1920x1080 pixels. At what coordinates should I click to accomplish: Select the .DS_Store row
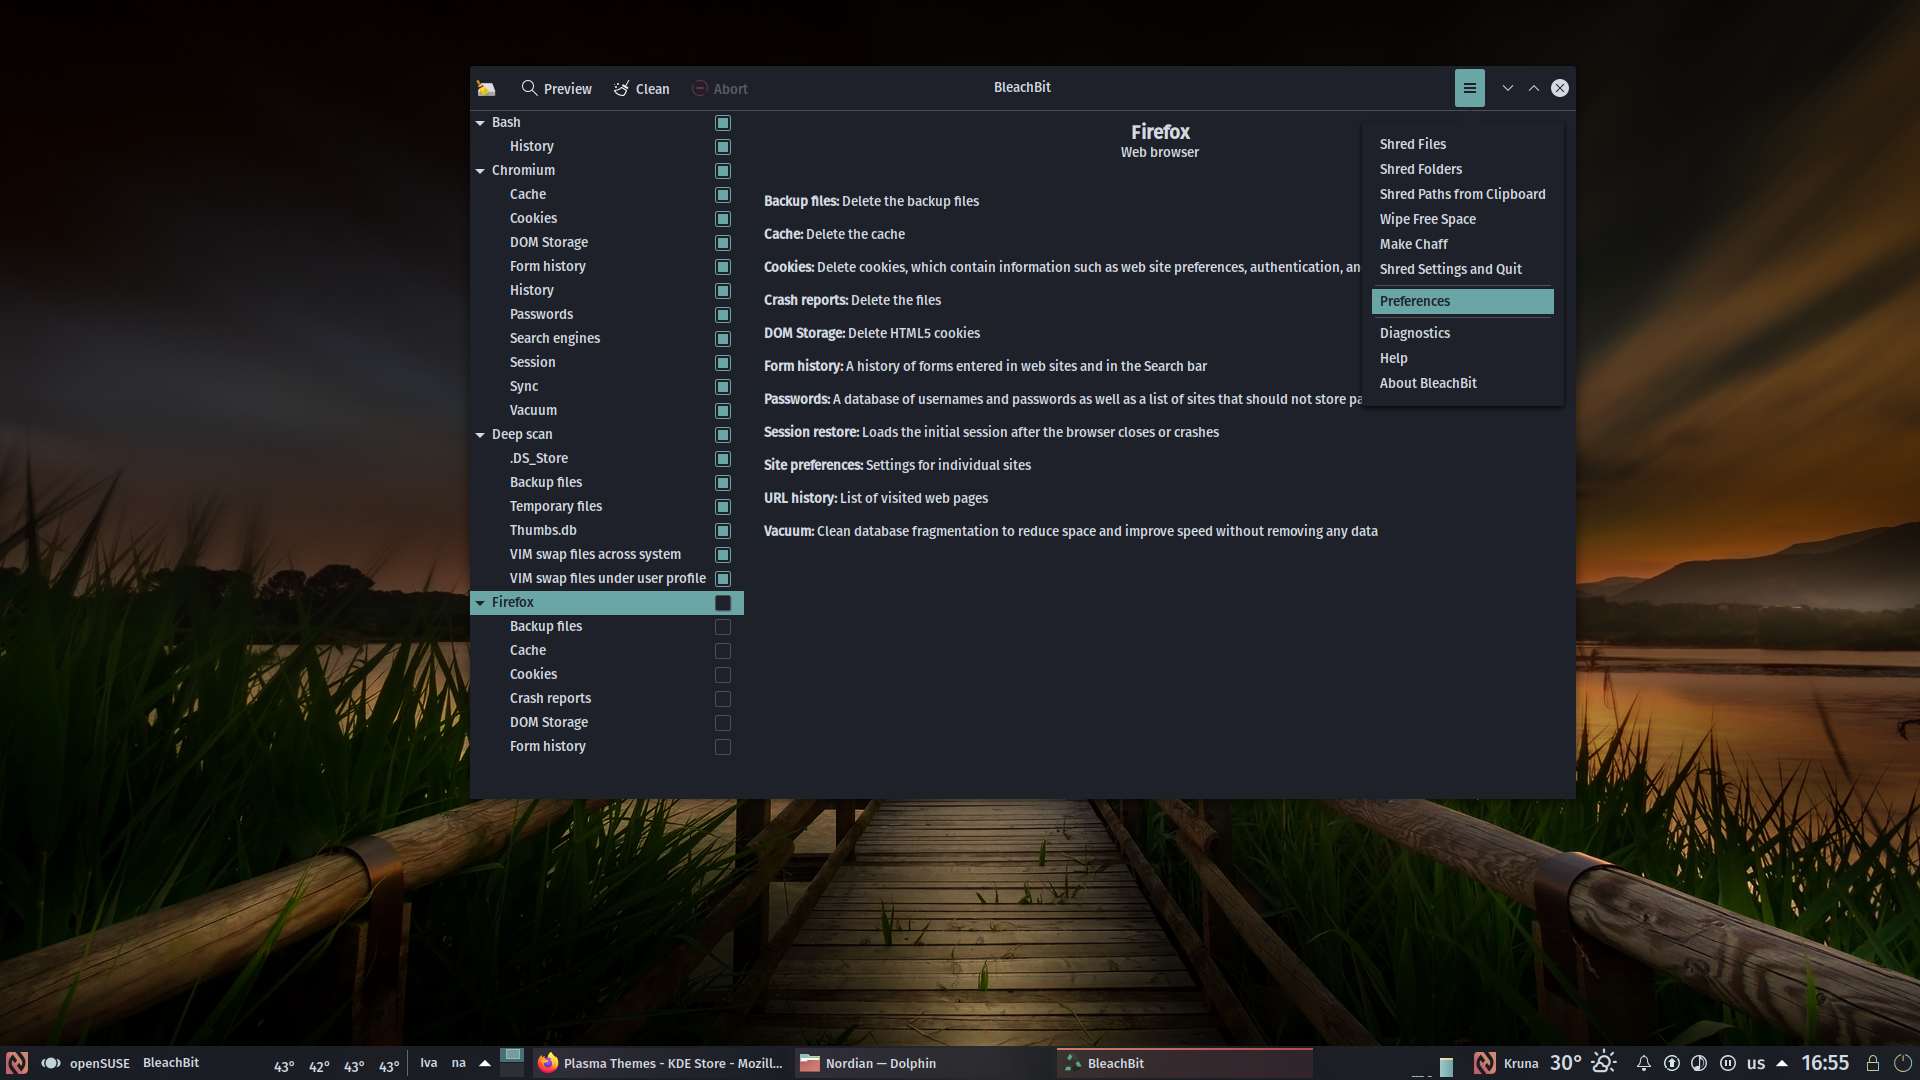(607, 459)
